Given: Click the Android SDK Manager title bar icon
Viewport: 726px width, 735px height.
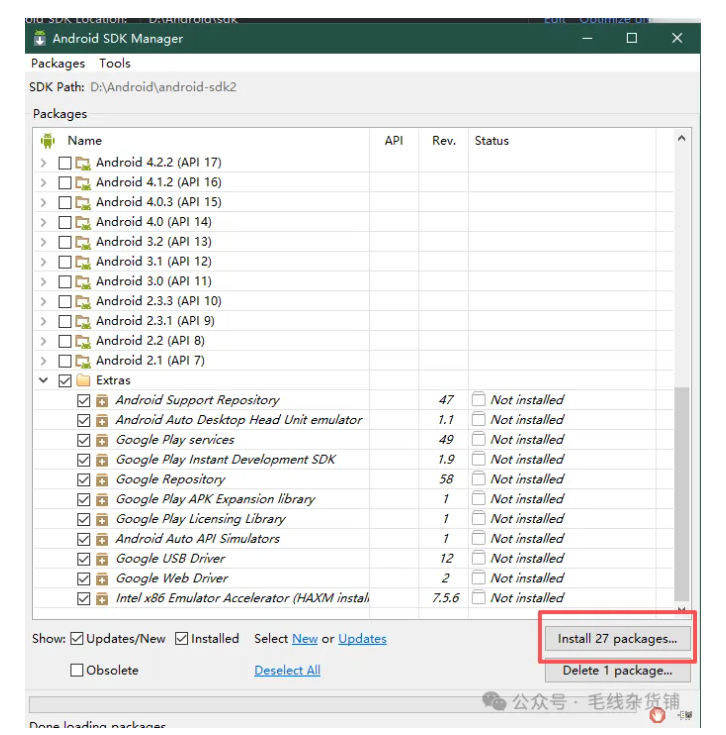Looking at the screenshot, I should (40, 38).
